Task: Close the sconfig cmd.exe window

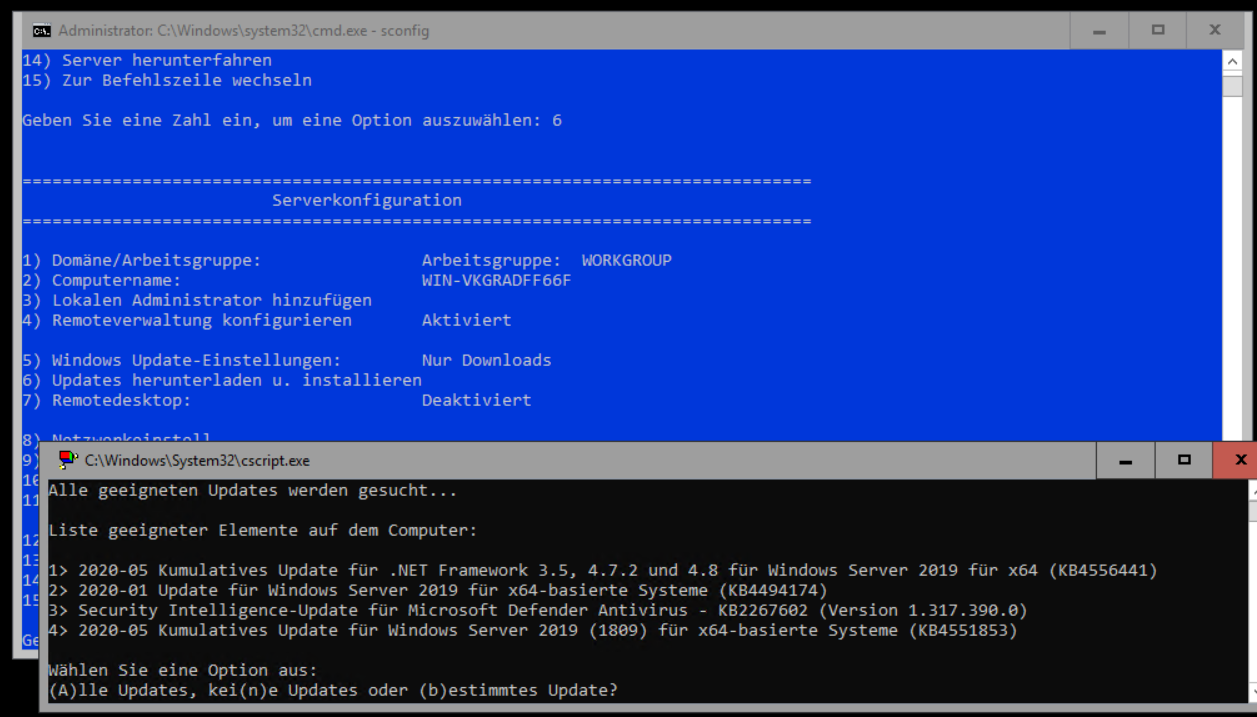Action: click(1215, 31)
